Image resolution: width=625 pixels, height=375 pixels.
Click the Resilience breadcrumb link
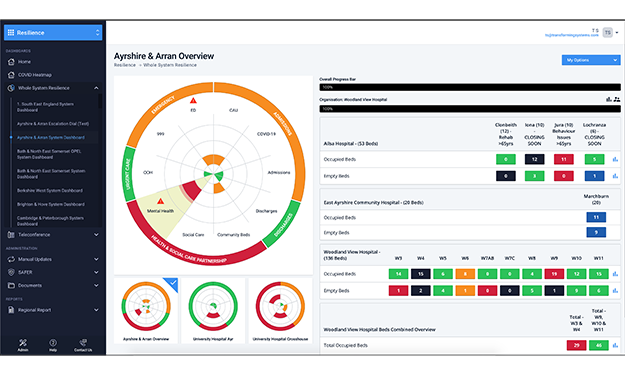coord(125,65)
